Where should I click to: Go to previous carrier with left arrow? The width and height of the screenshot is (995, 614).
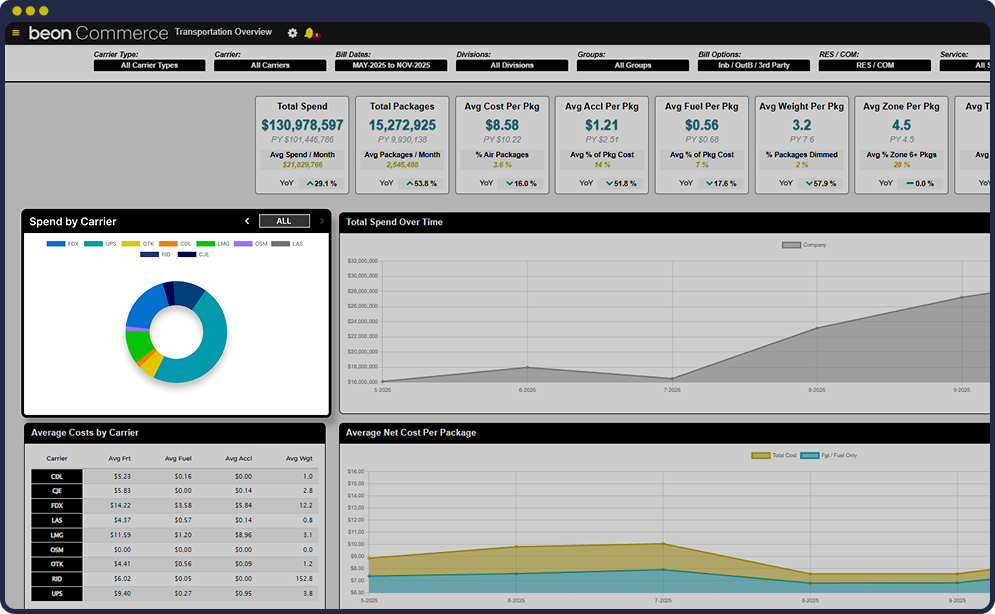point(247,221)
